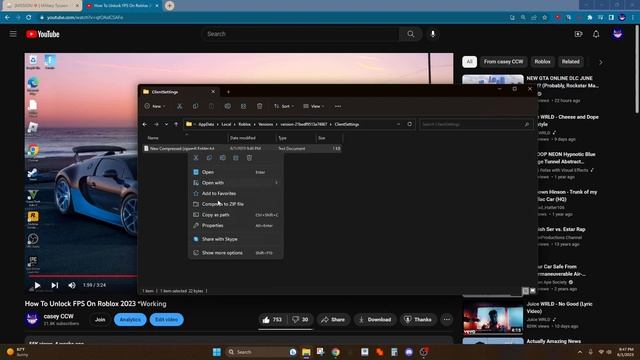640x360 pixels.
Task: Click the YouTube search input field
Action: 300,34
